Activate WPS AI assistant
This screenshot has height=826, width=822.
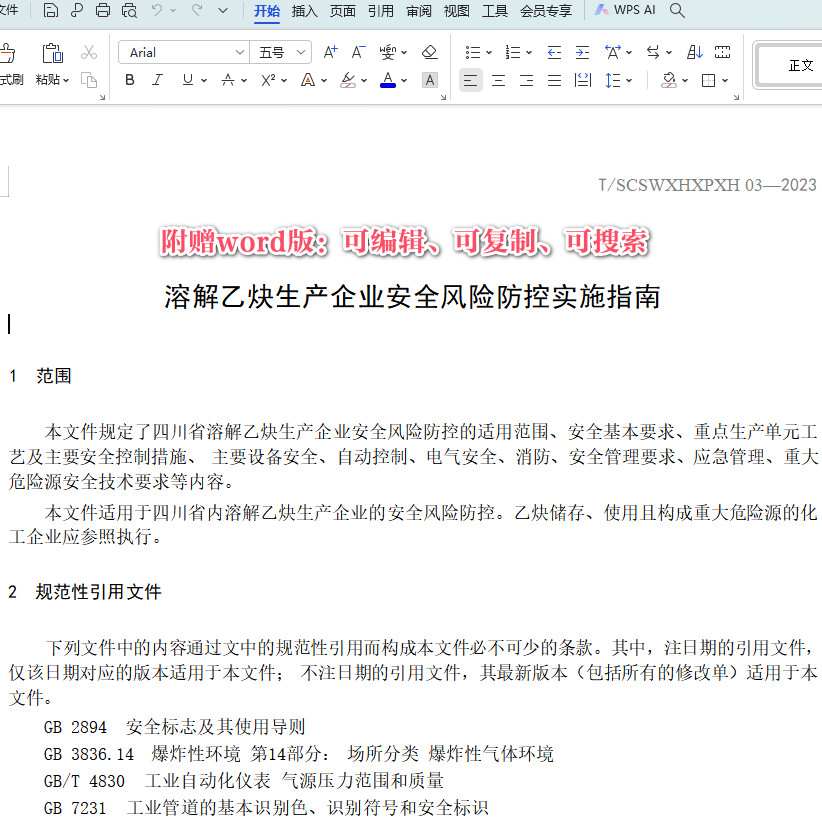pos(625,9)
